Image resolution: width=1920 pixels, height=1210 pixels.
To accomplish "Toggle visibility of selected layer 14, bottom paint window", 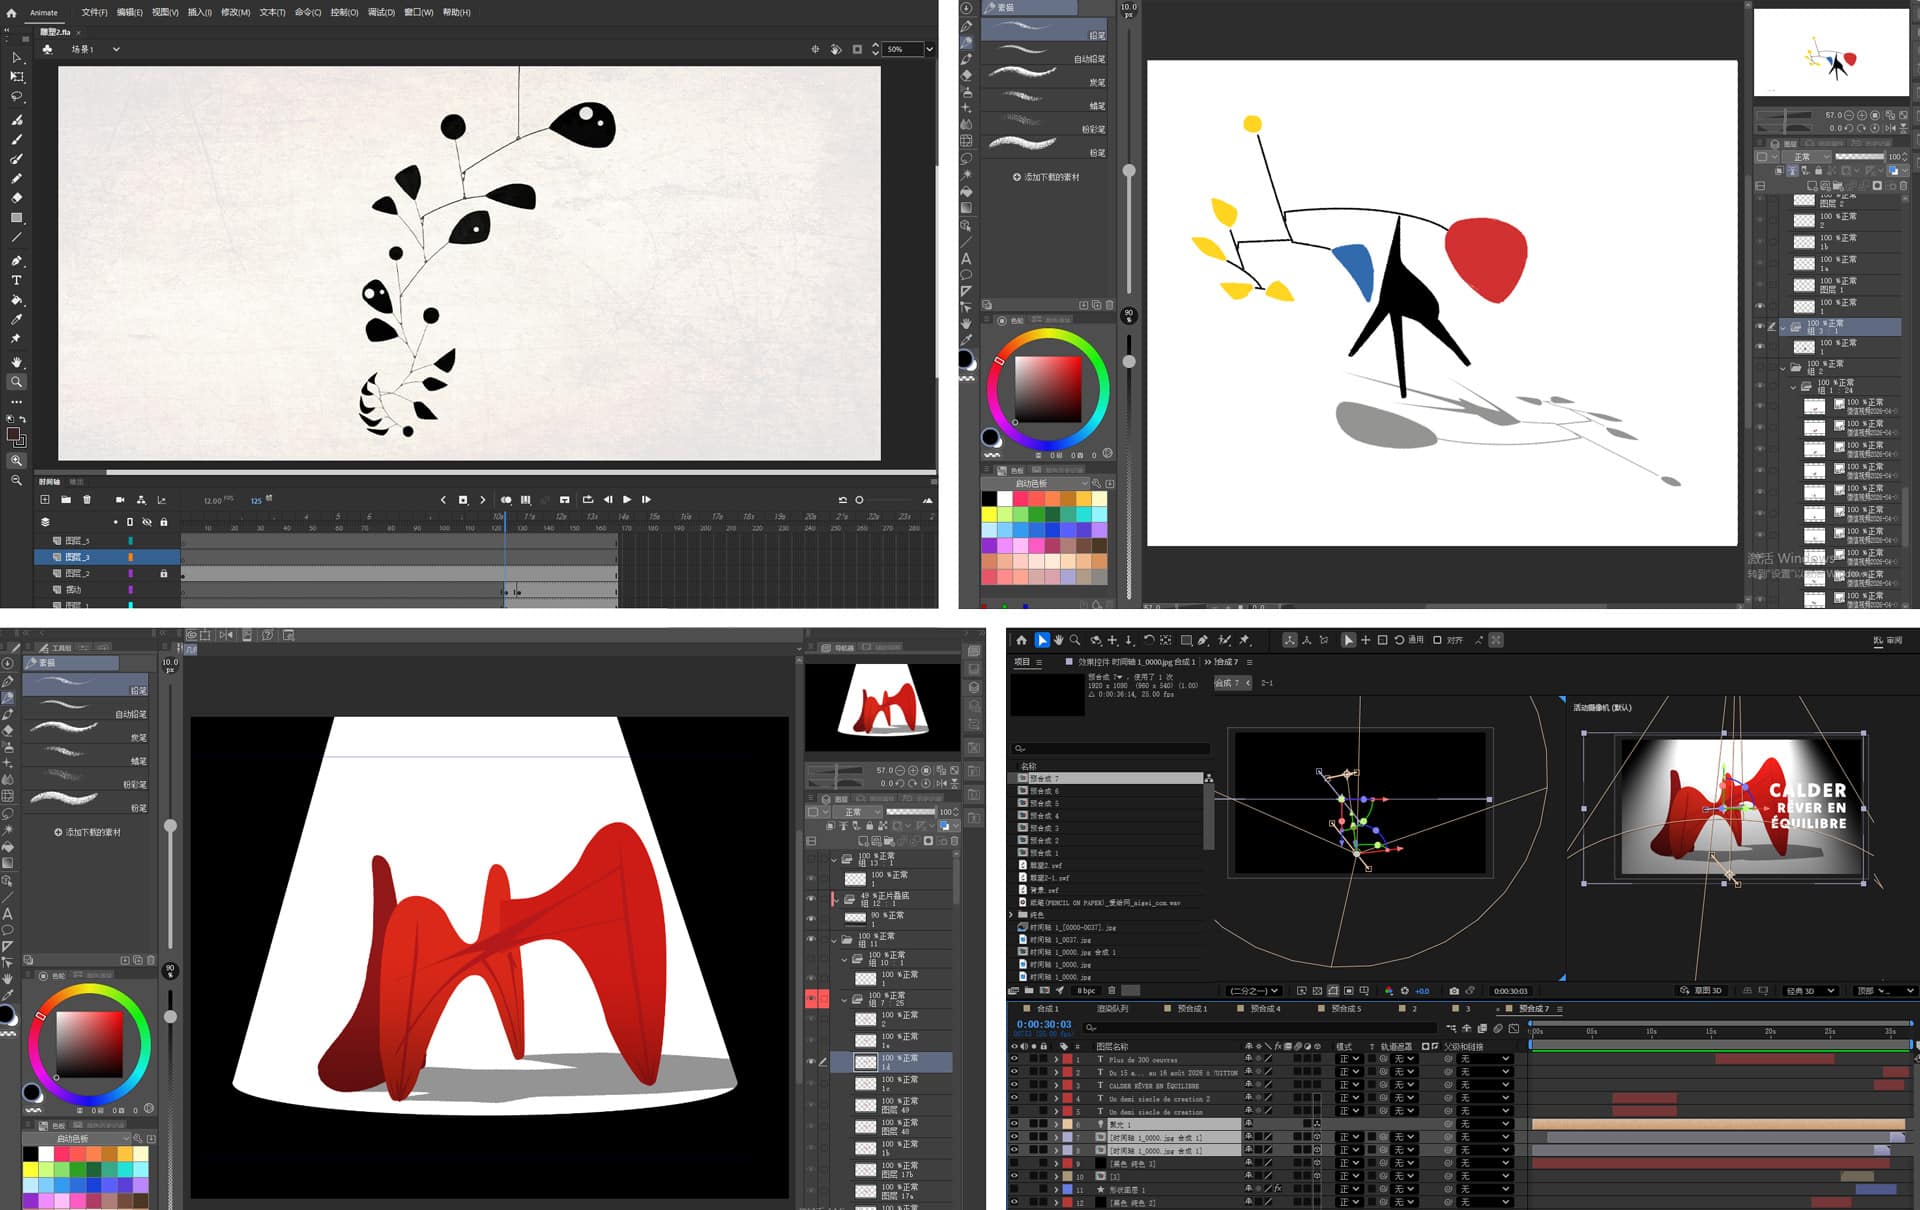I will point(811,1062).
